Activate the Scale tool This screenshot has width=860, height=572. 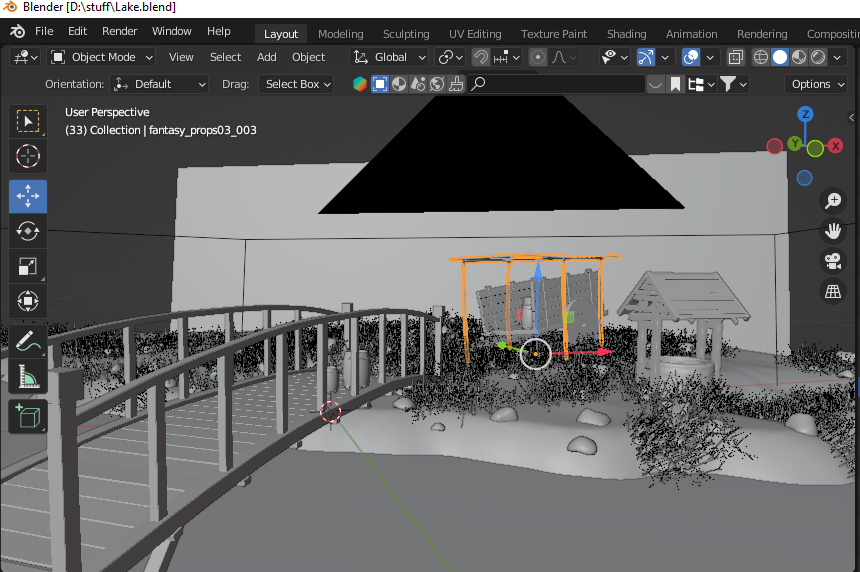click(x=27, y=267)
